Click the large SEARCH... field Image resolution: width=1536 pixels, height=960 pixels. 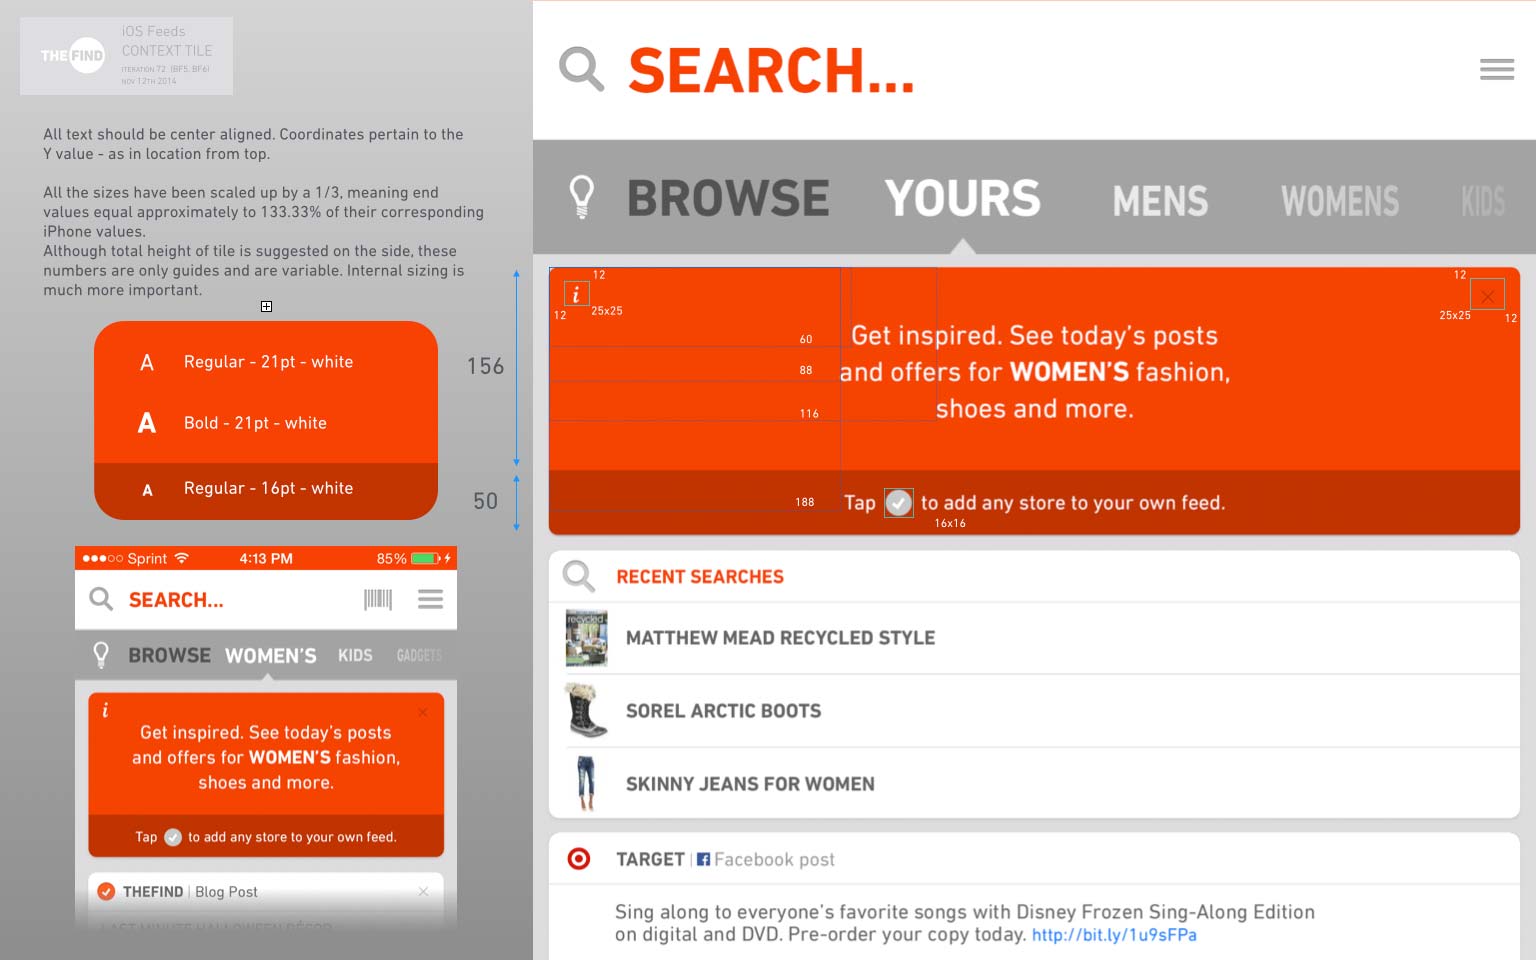[771, 71]
